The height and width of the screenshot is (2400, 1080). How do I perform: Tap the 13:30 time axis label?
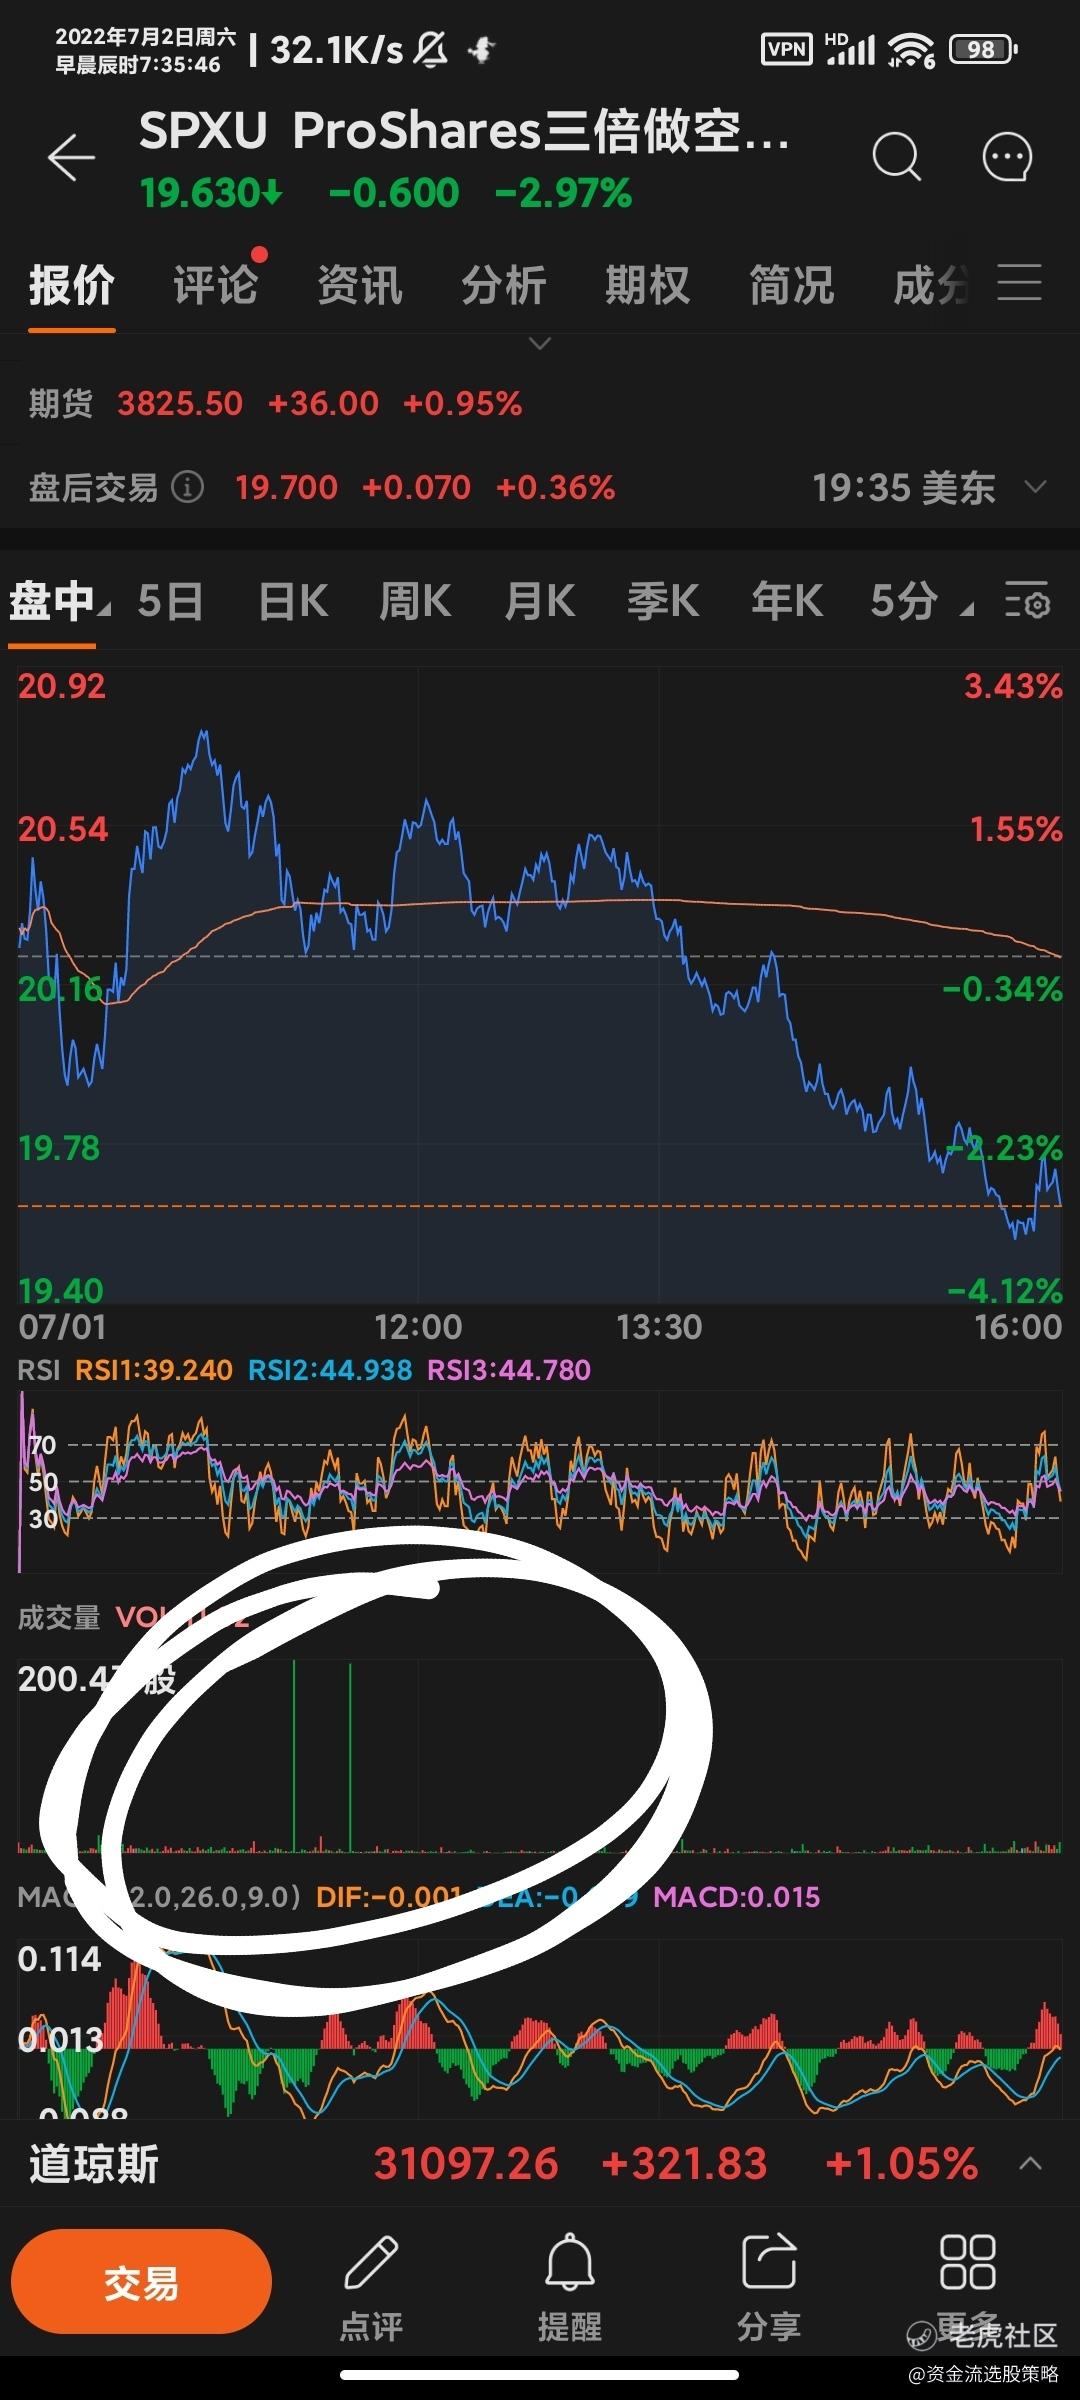coord(659,1327)
